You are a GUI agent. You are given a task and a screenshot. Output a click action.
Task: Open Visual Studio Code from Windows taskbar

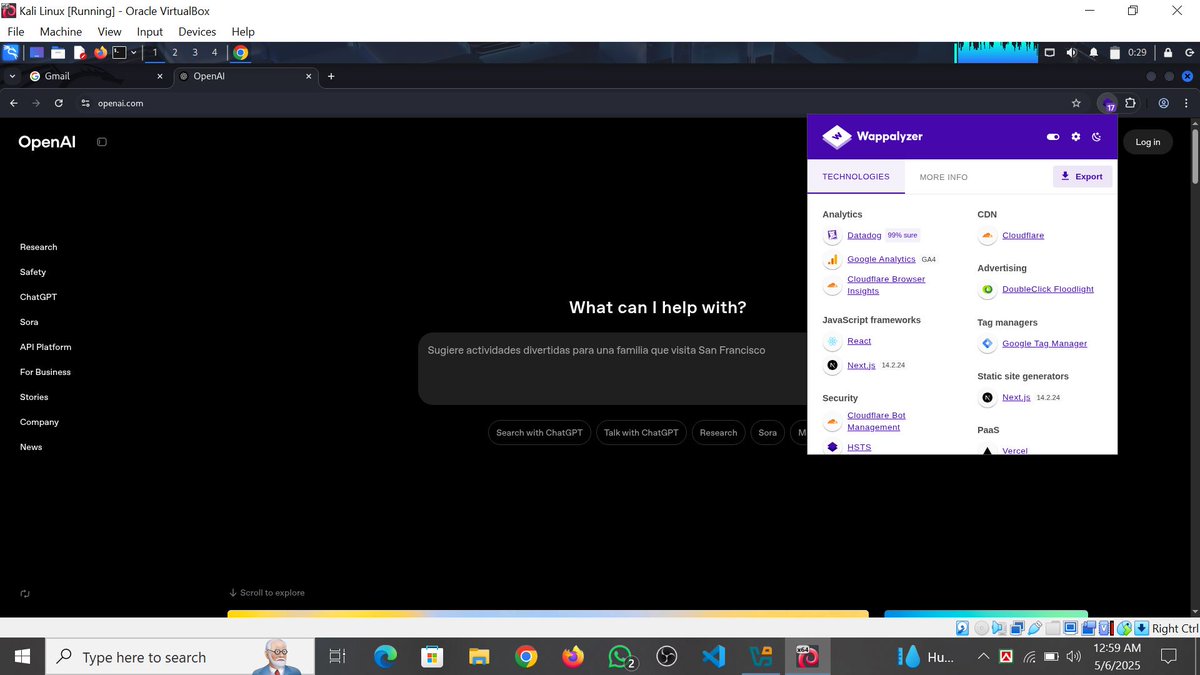[x=713, y=657]
